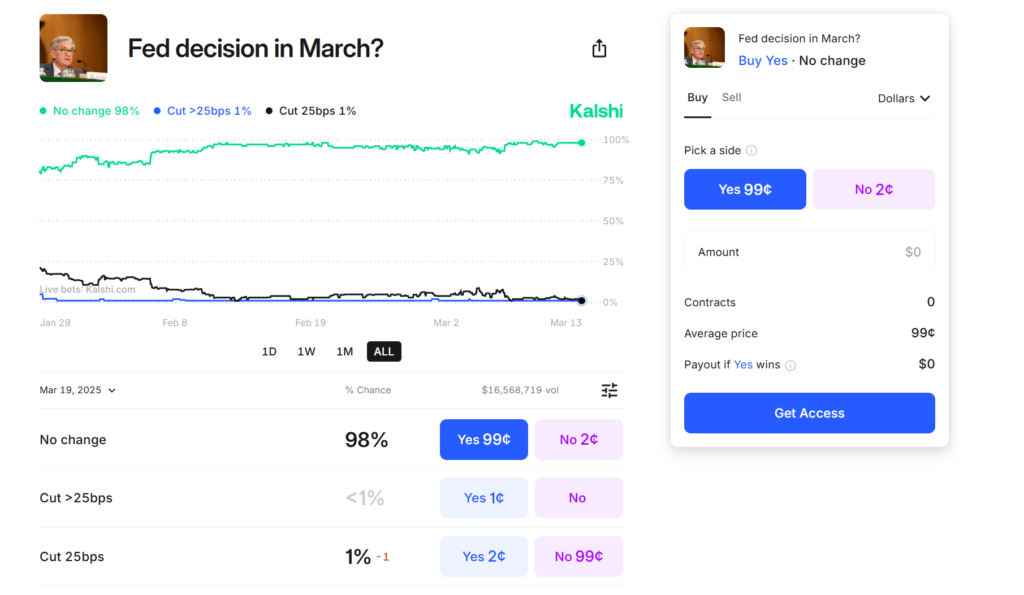Image resolution: width=1024 pixels, height=595 pixels.
Task: Pick the Yes 99¢ side in order panel
Action: (x=744, y=189)
